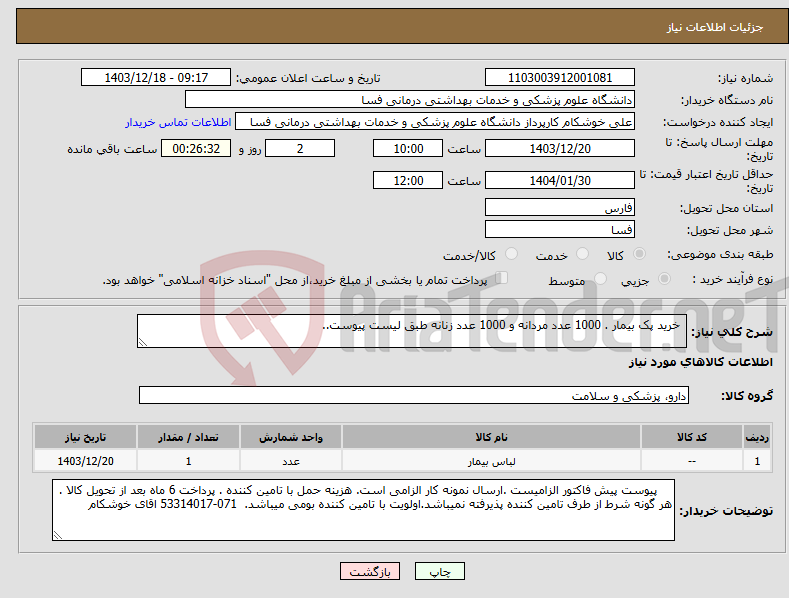Click the تعداد / مقدار column header

[x=188, y=437]
